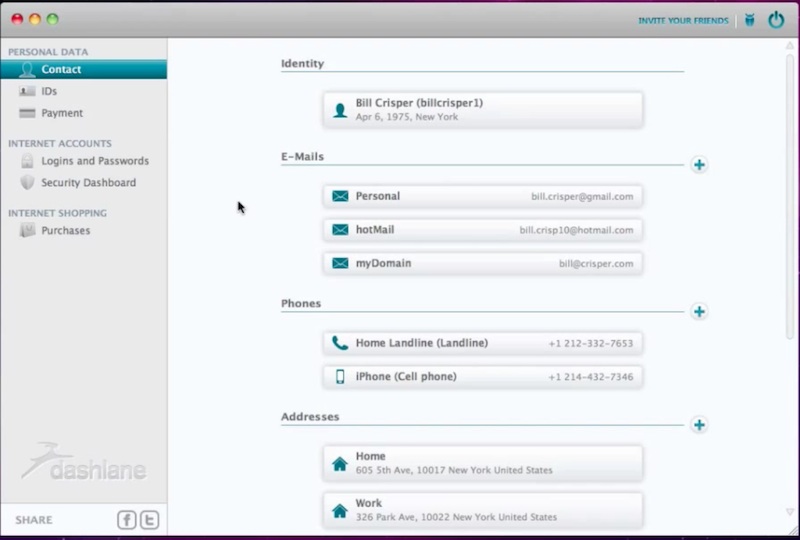
Task: Click the Home Landline phone icon
Action: [340, 343]
